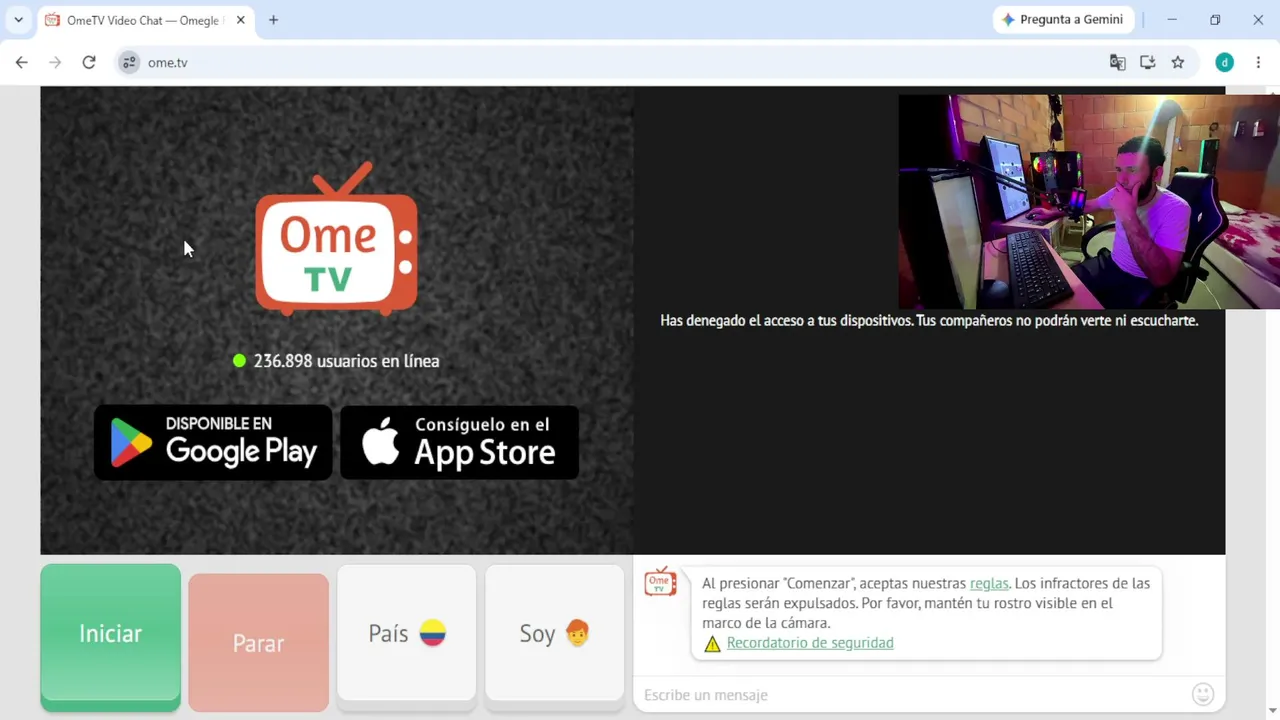Click the yellow warning triangle icon

click(712, 644)
